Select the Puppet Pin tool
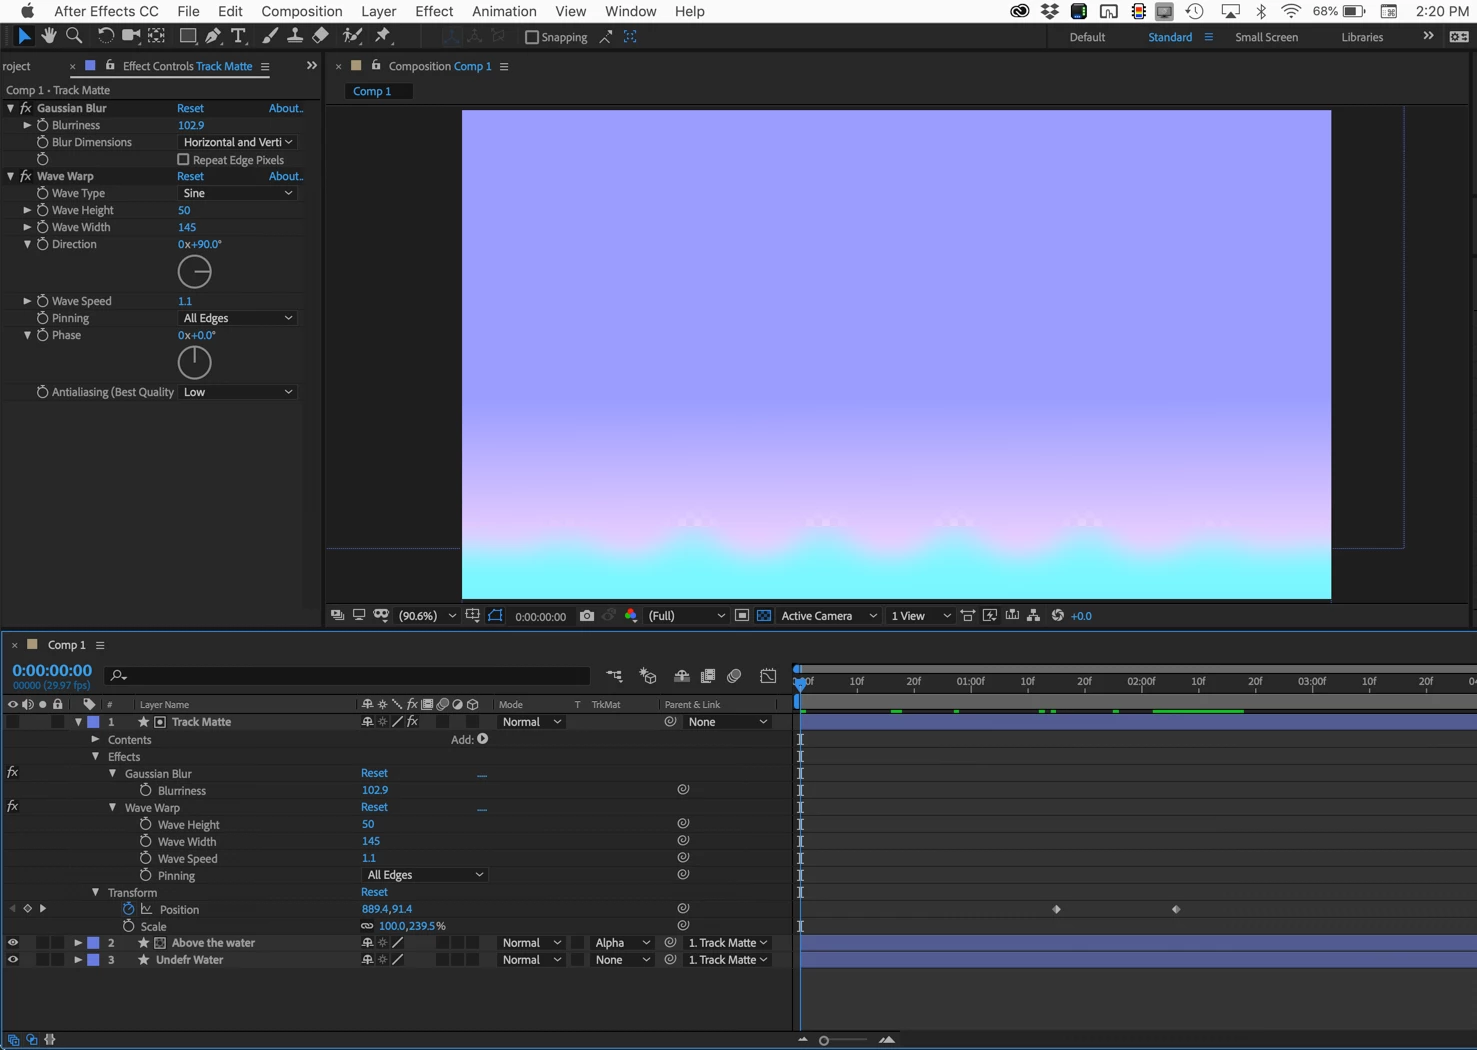 (383, 36)
